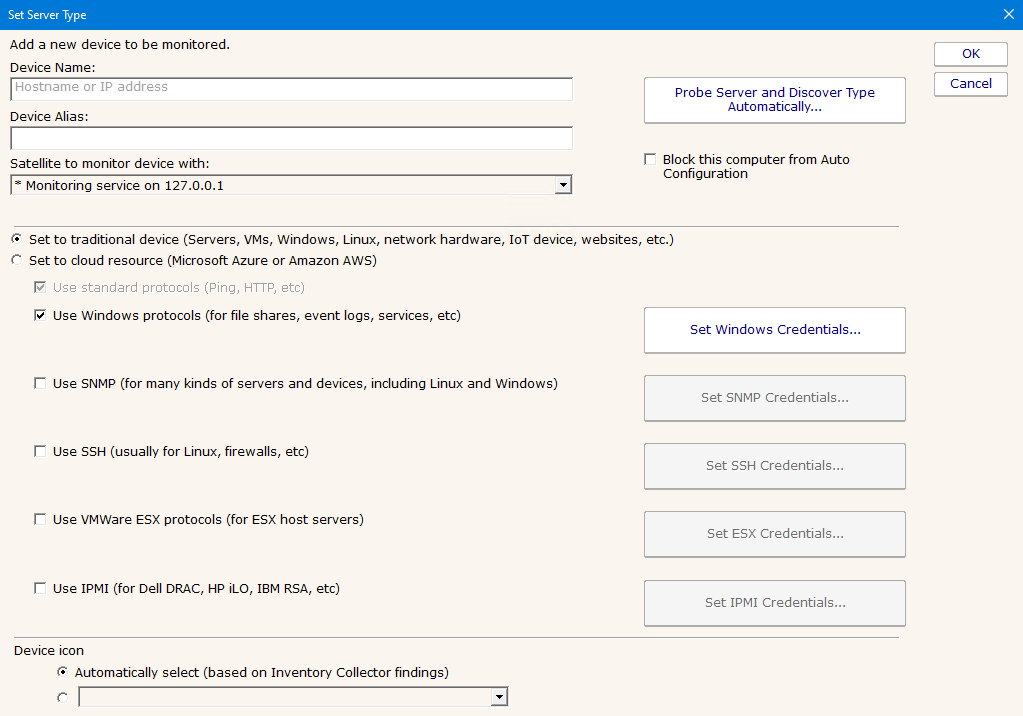
Task: Check Use VMWare ESX protocols
Action: point(40,520)
